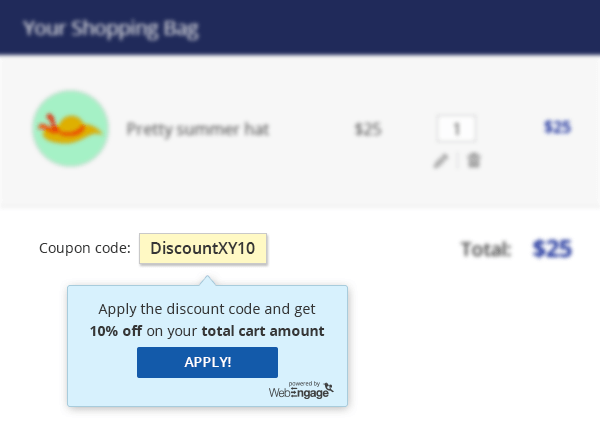
Task: Click the small 'powered by' text
Action: click(x=304, y=382)
